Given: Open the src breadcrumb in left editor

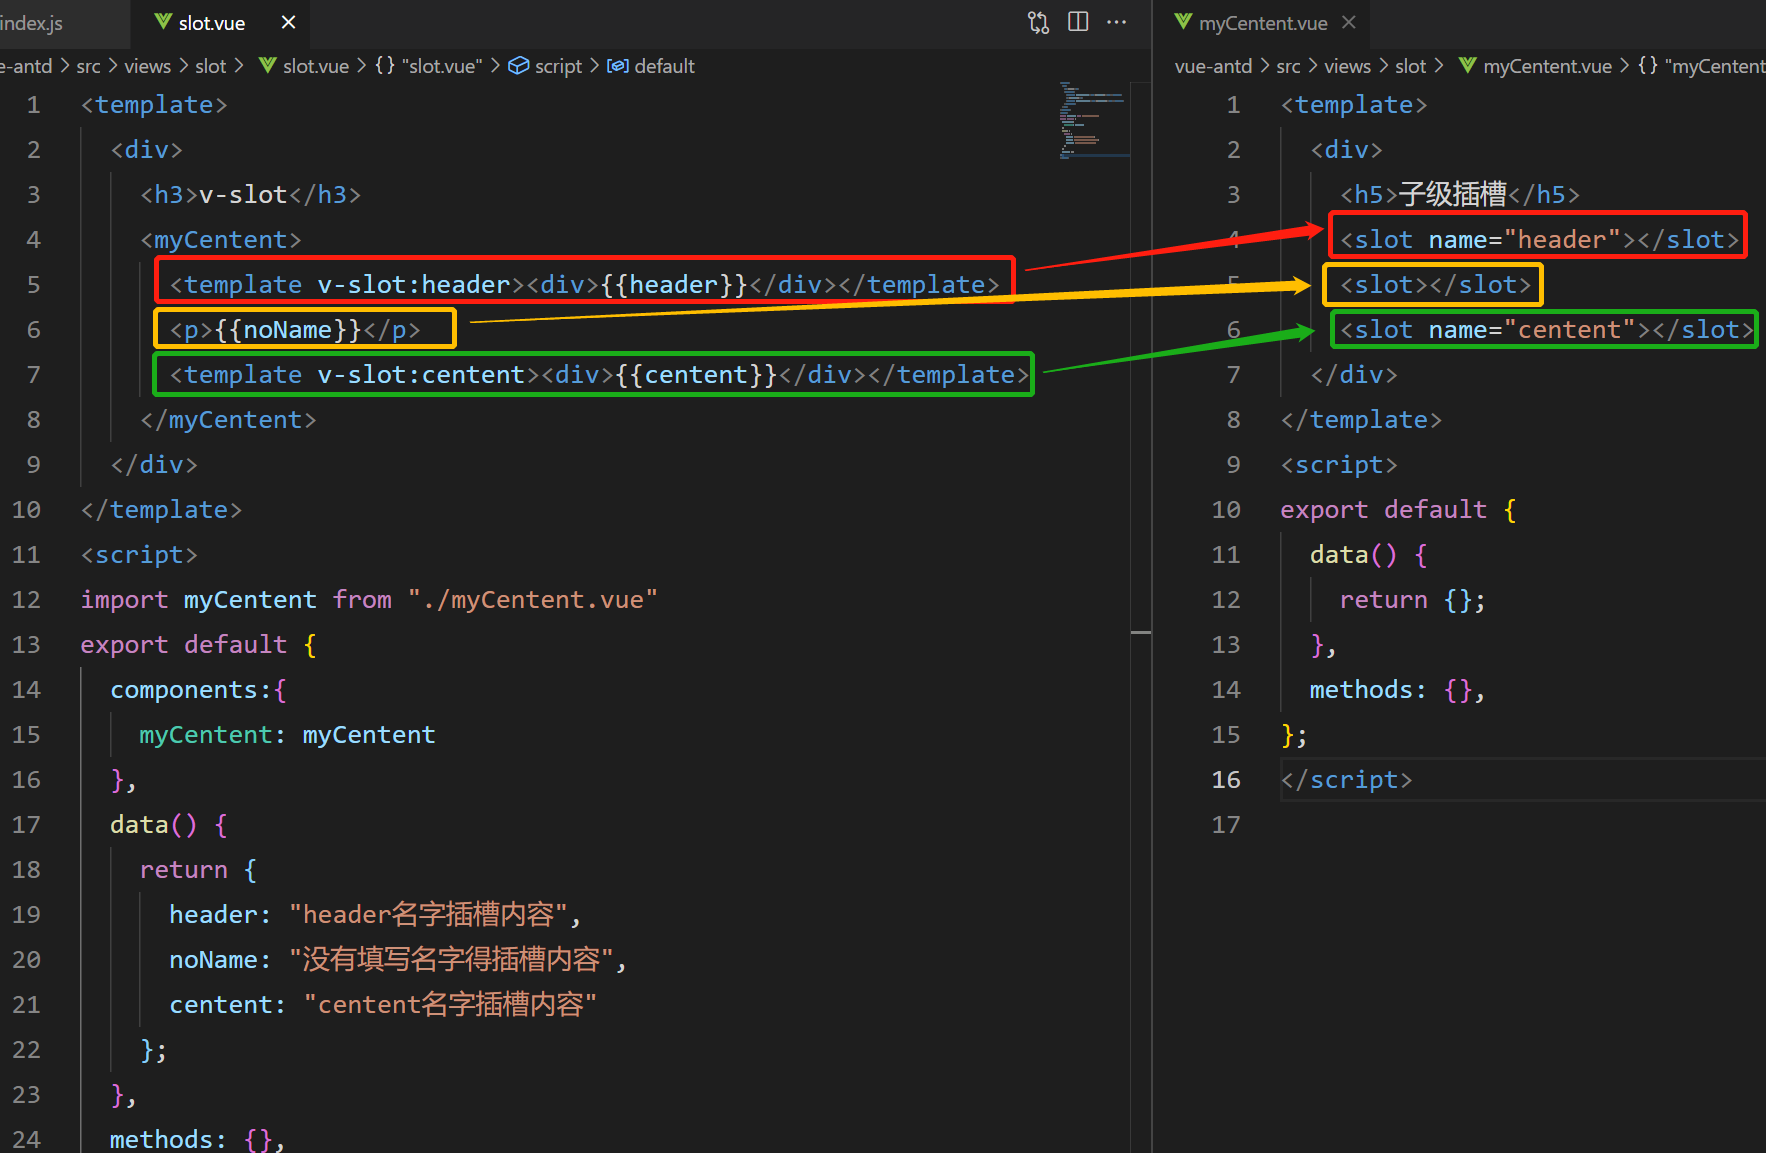Looking at the screenshot, I should (x=89, y=66).
